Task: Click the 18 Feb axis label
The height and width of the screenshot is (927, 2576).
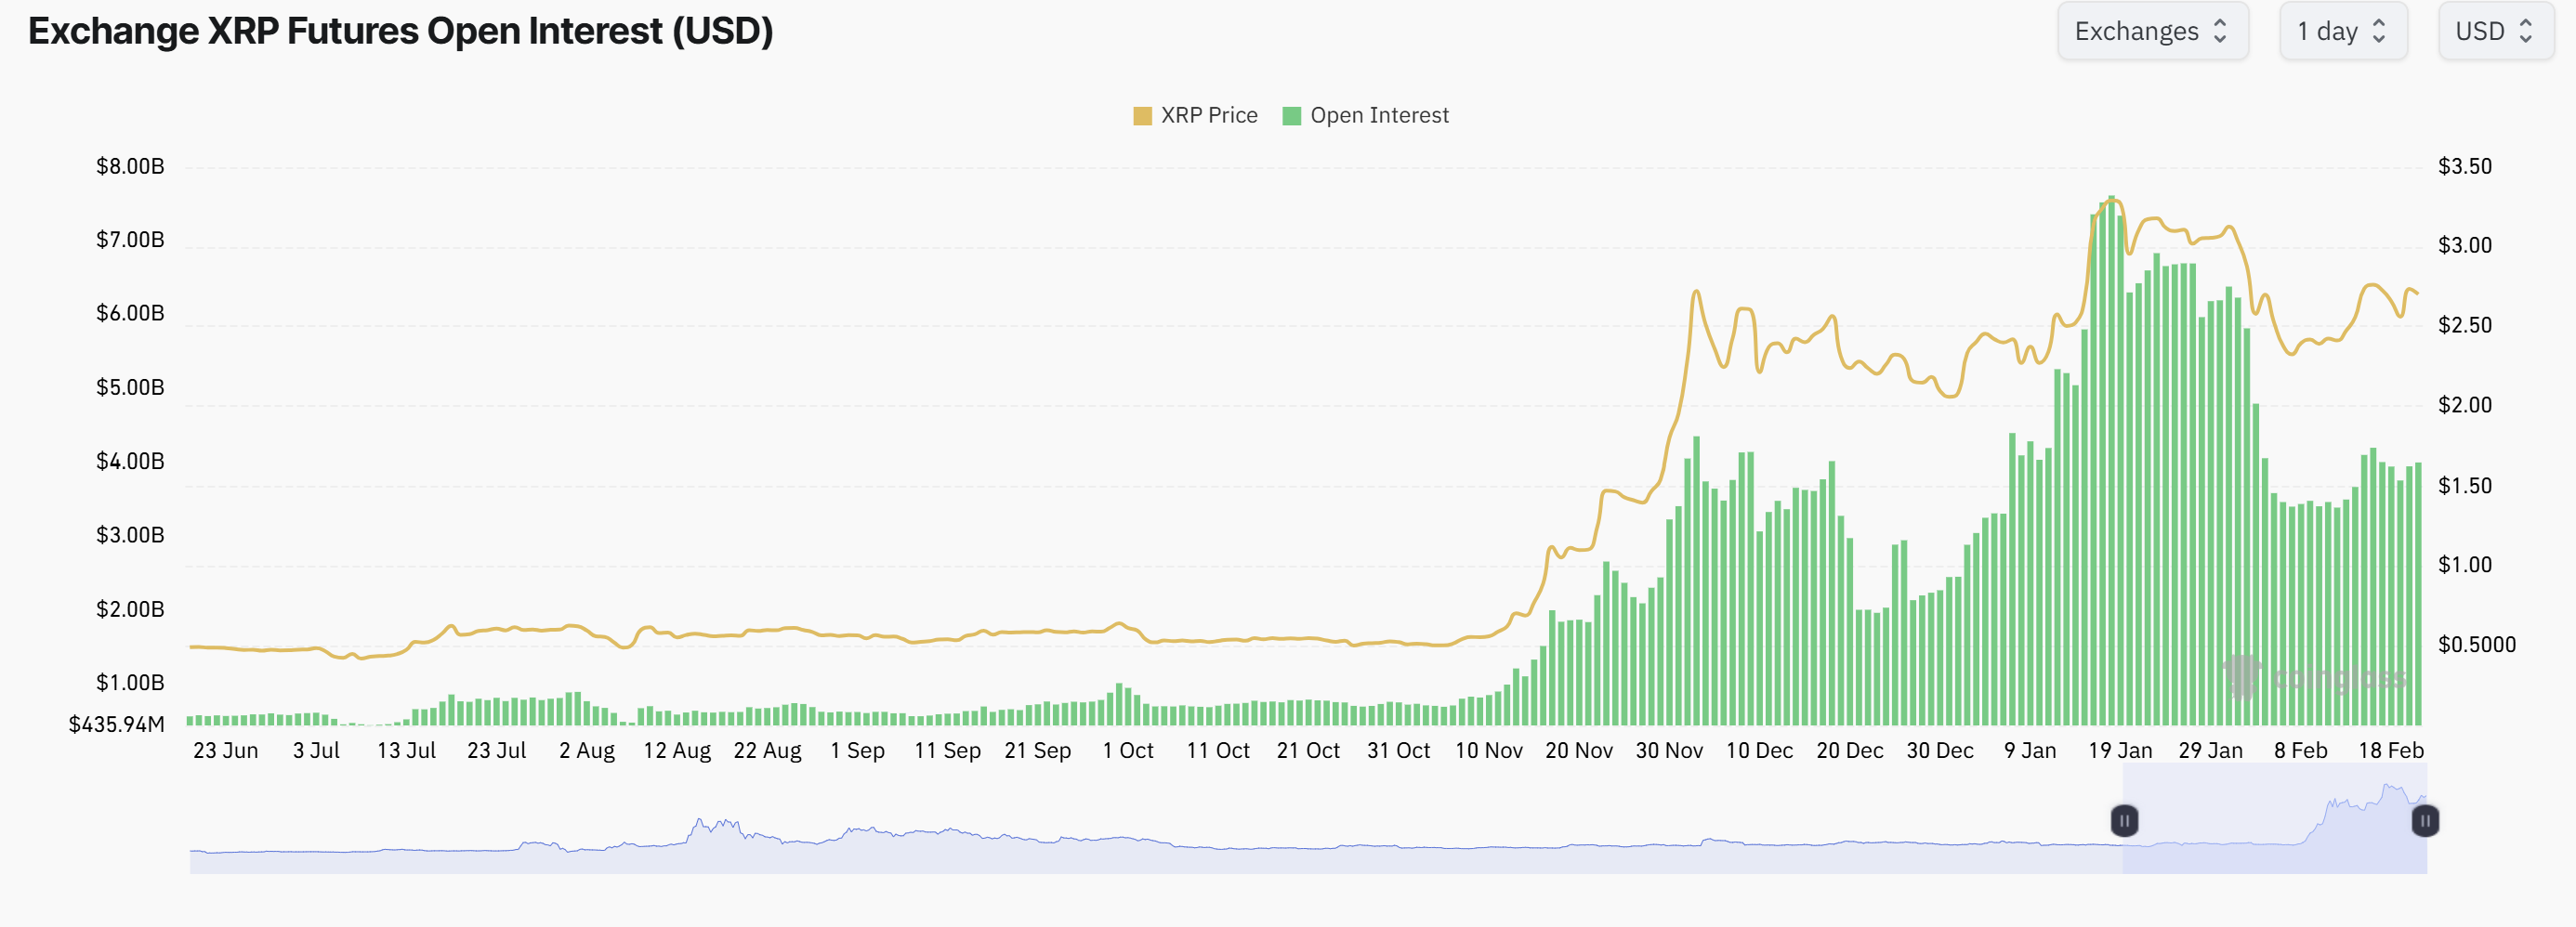Action: point(2392,749)
